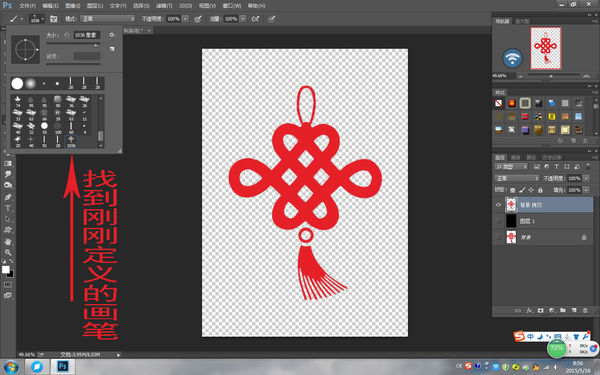Select the 1036 custom brush preset
Screen dimensions: 600x375
pyautogui.click(x=71, y=141)
